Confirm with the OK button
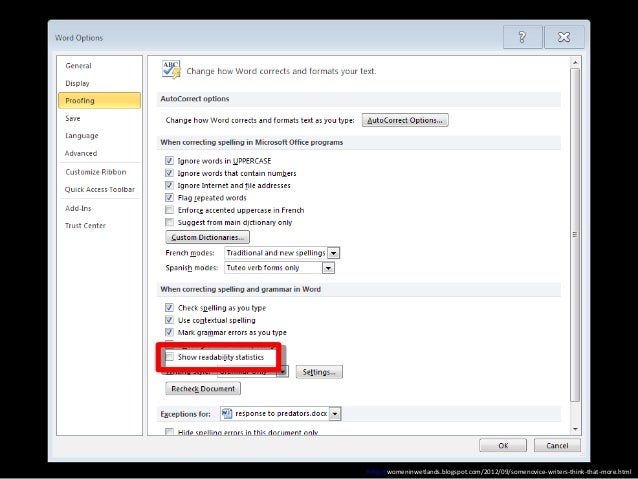Image resolution: width=638 pixels, height=479 pixels. pos(503,445)
